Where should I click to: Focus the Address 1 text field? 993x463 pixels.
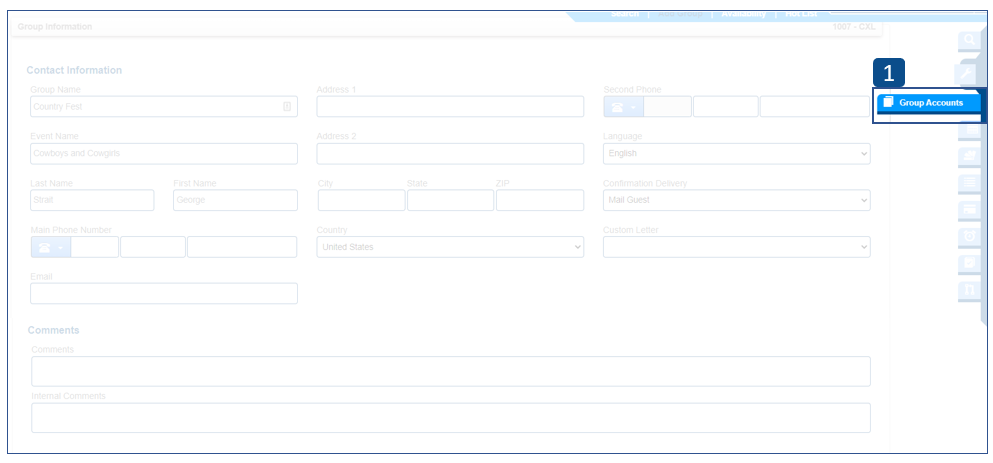click(x=450, y=107)
